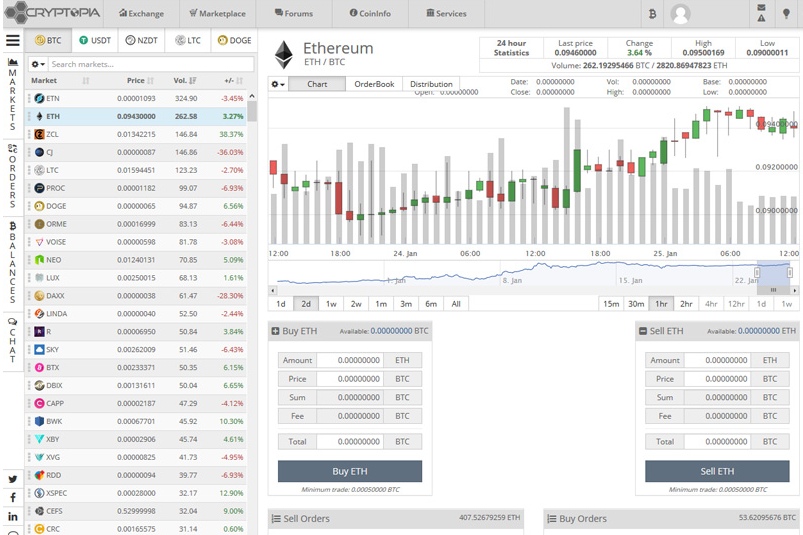Image resolution: width=803 pixels, height=535 pixels.
Task: Switch to the Distribution tab
Action: 431,84
